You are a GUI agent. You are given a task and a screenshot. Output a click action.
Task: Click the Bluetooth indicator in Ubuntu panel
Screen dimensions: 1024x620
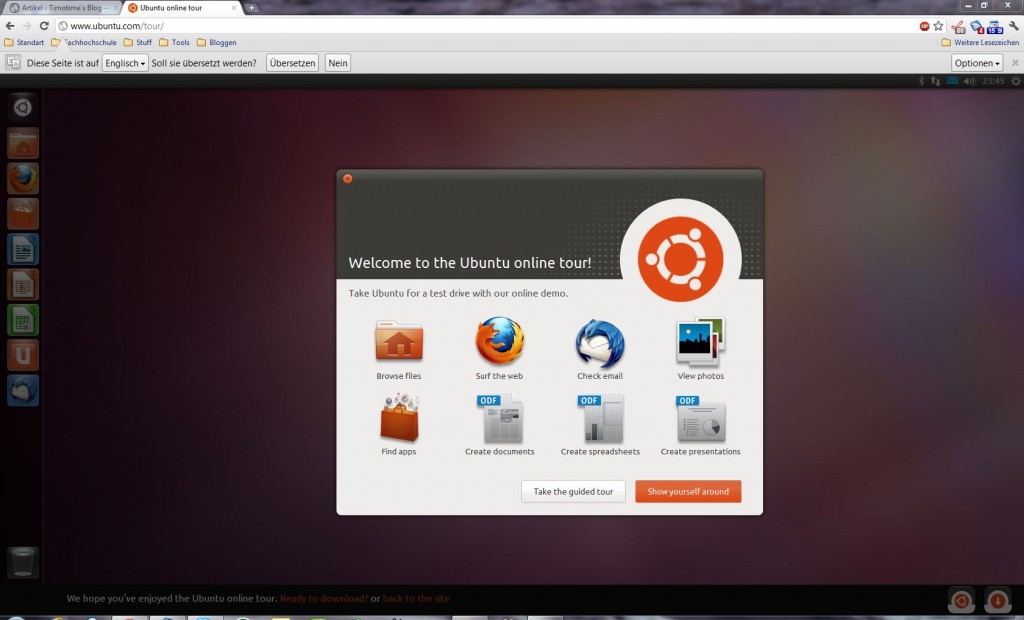coord(921,81)
